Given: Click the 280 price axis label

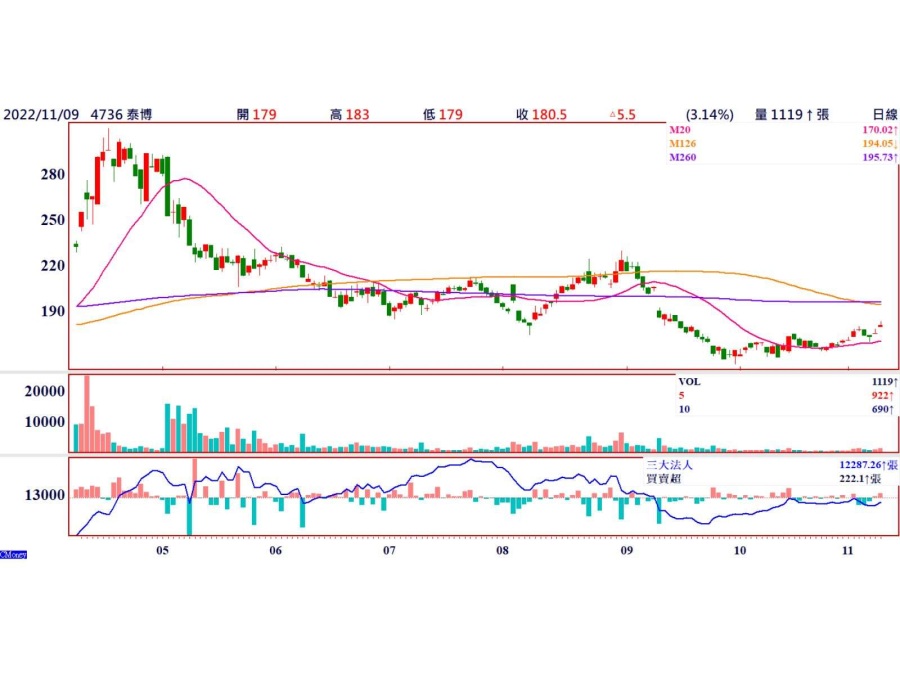Looking at the screenshot, I should point(52,175).
